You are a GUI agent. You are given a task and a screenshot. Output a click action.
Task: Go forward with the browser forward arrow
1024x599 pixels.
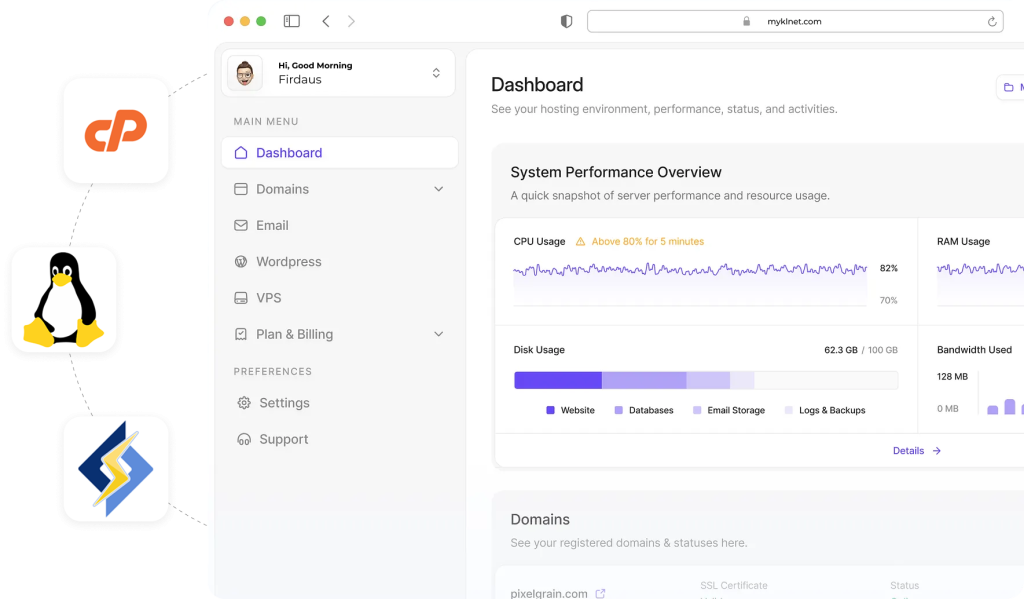point(351,21)
